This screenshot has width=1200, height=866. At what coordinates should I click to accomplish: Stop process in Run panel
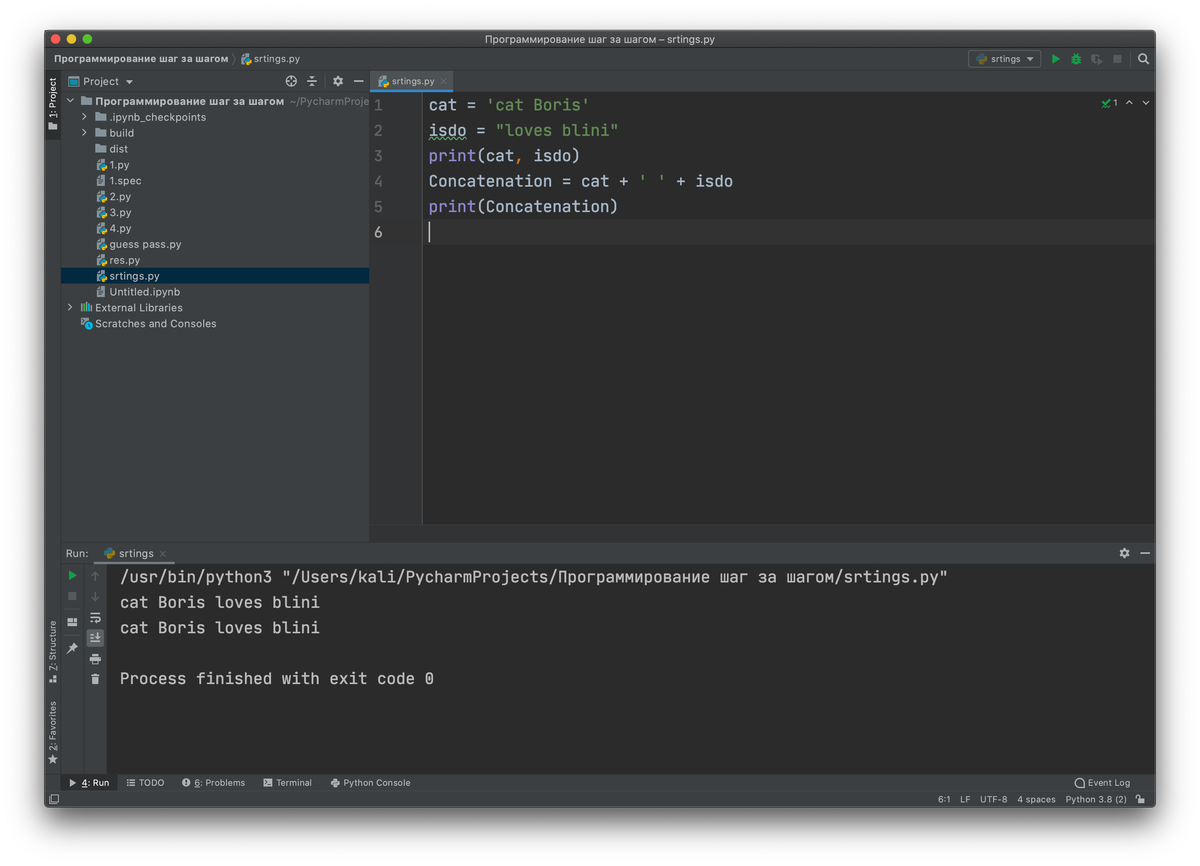(x=72, y=596)
